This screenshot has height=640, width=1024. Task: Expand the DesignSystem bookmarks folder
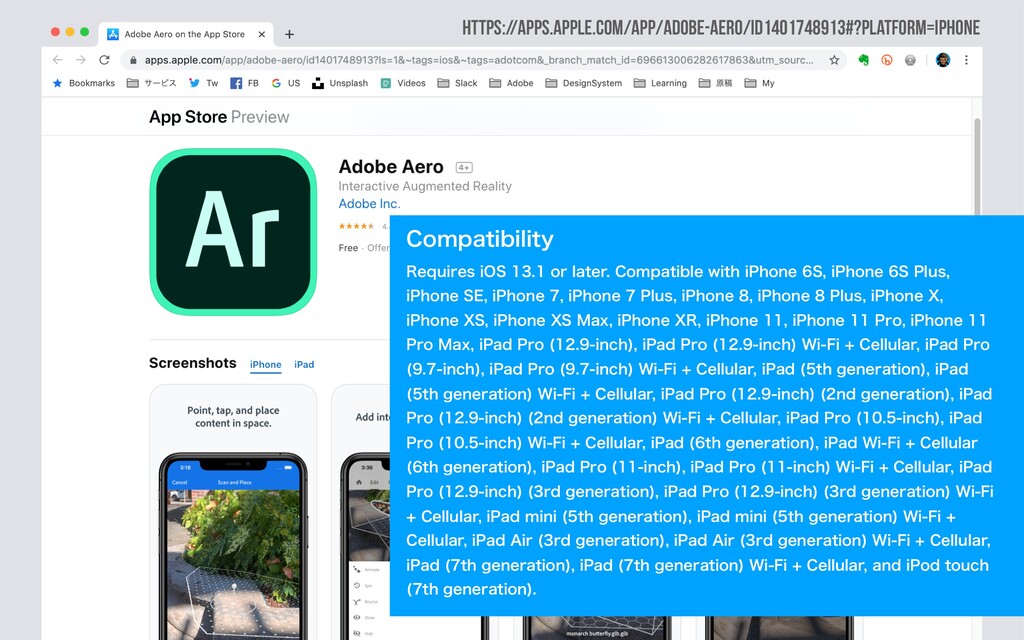(583, 83)
